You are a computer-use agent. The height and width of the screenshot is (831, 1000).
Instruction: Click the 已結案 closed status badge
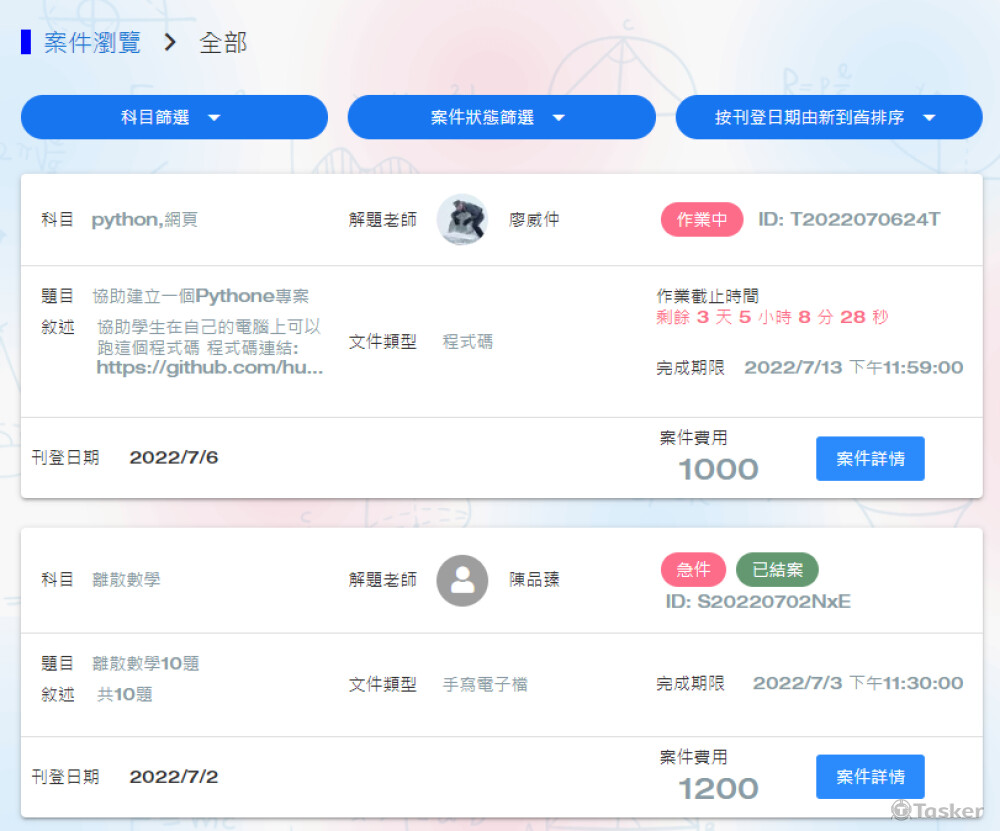point(777,570)
